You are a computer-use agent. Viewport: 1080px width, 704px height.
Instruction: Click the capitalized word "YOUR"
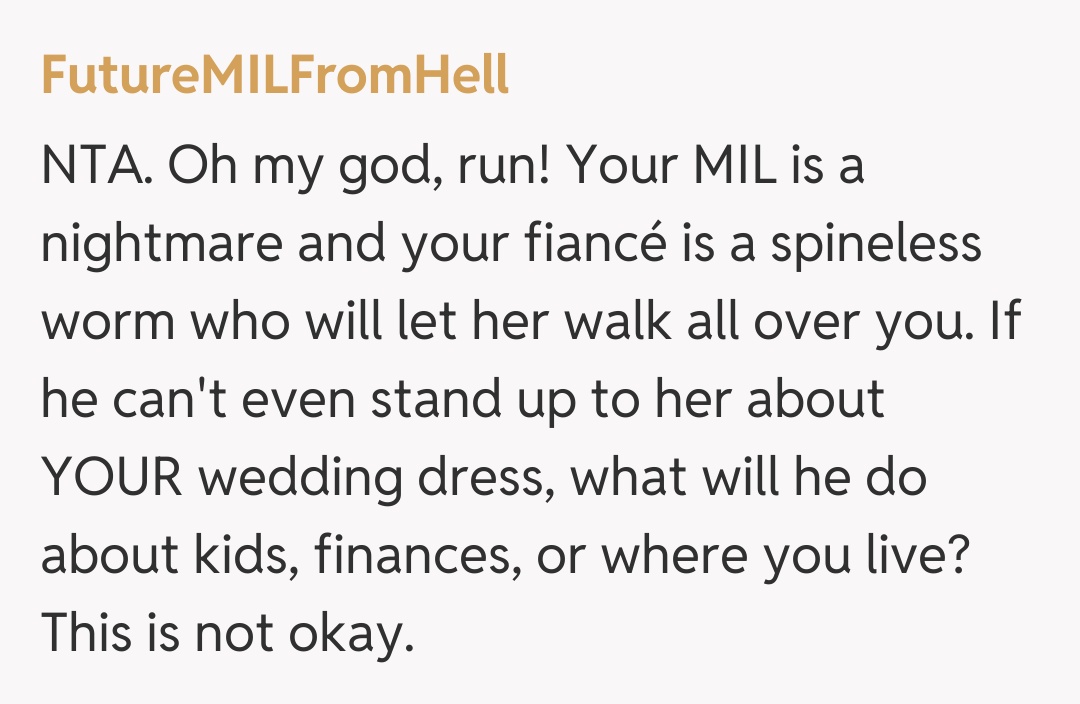point(112,478)
